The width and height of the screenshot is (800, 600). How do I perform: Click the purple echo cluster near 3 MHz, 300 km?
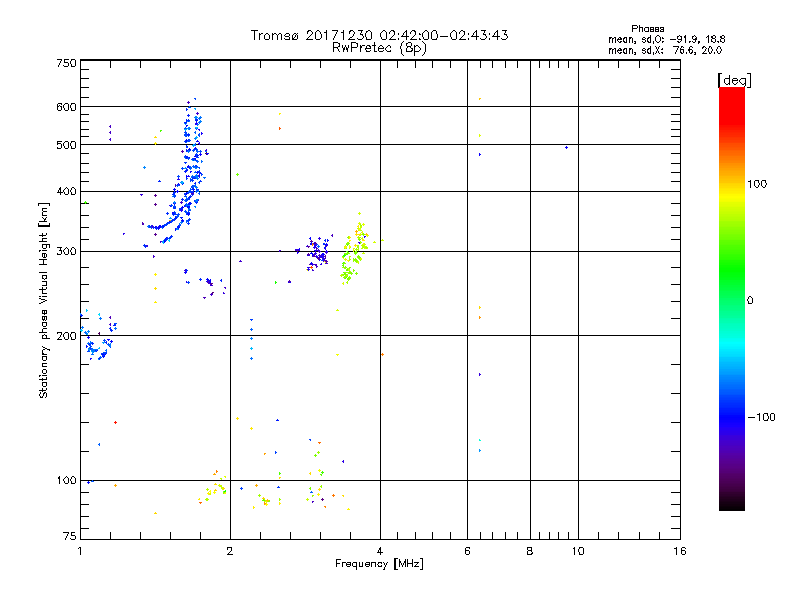317,253
